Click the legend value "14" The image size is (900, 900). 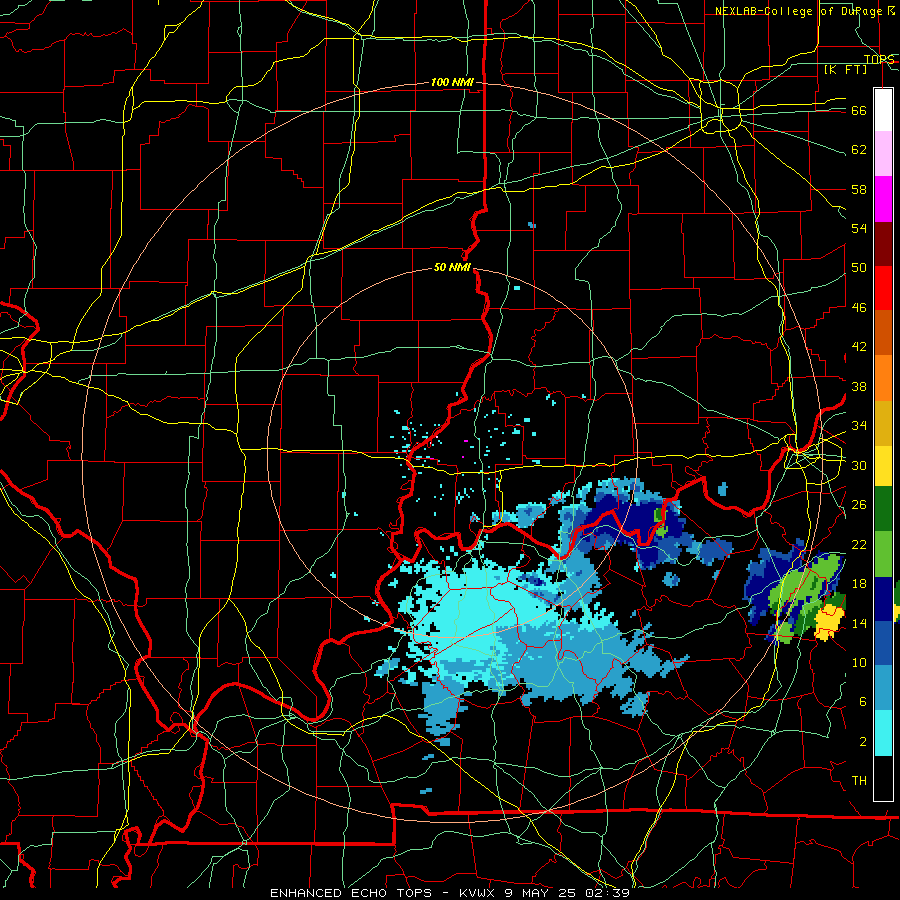tap(859, 623)
